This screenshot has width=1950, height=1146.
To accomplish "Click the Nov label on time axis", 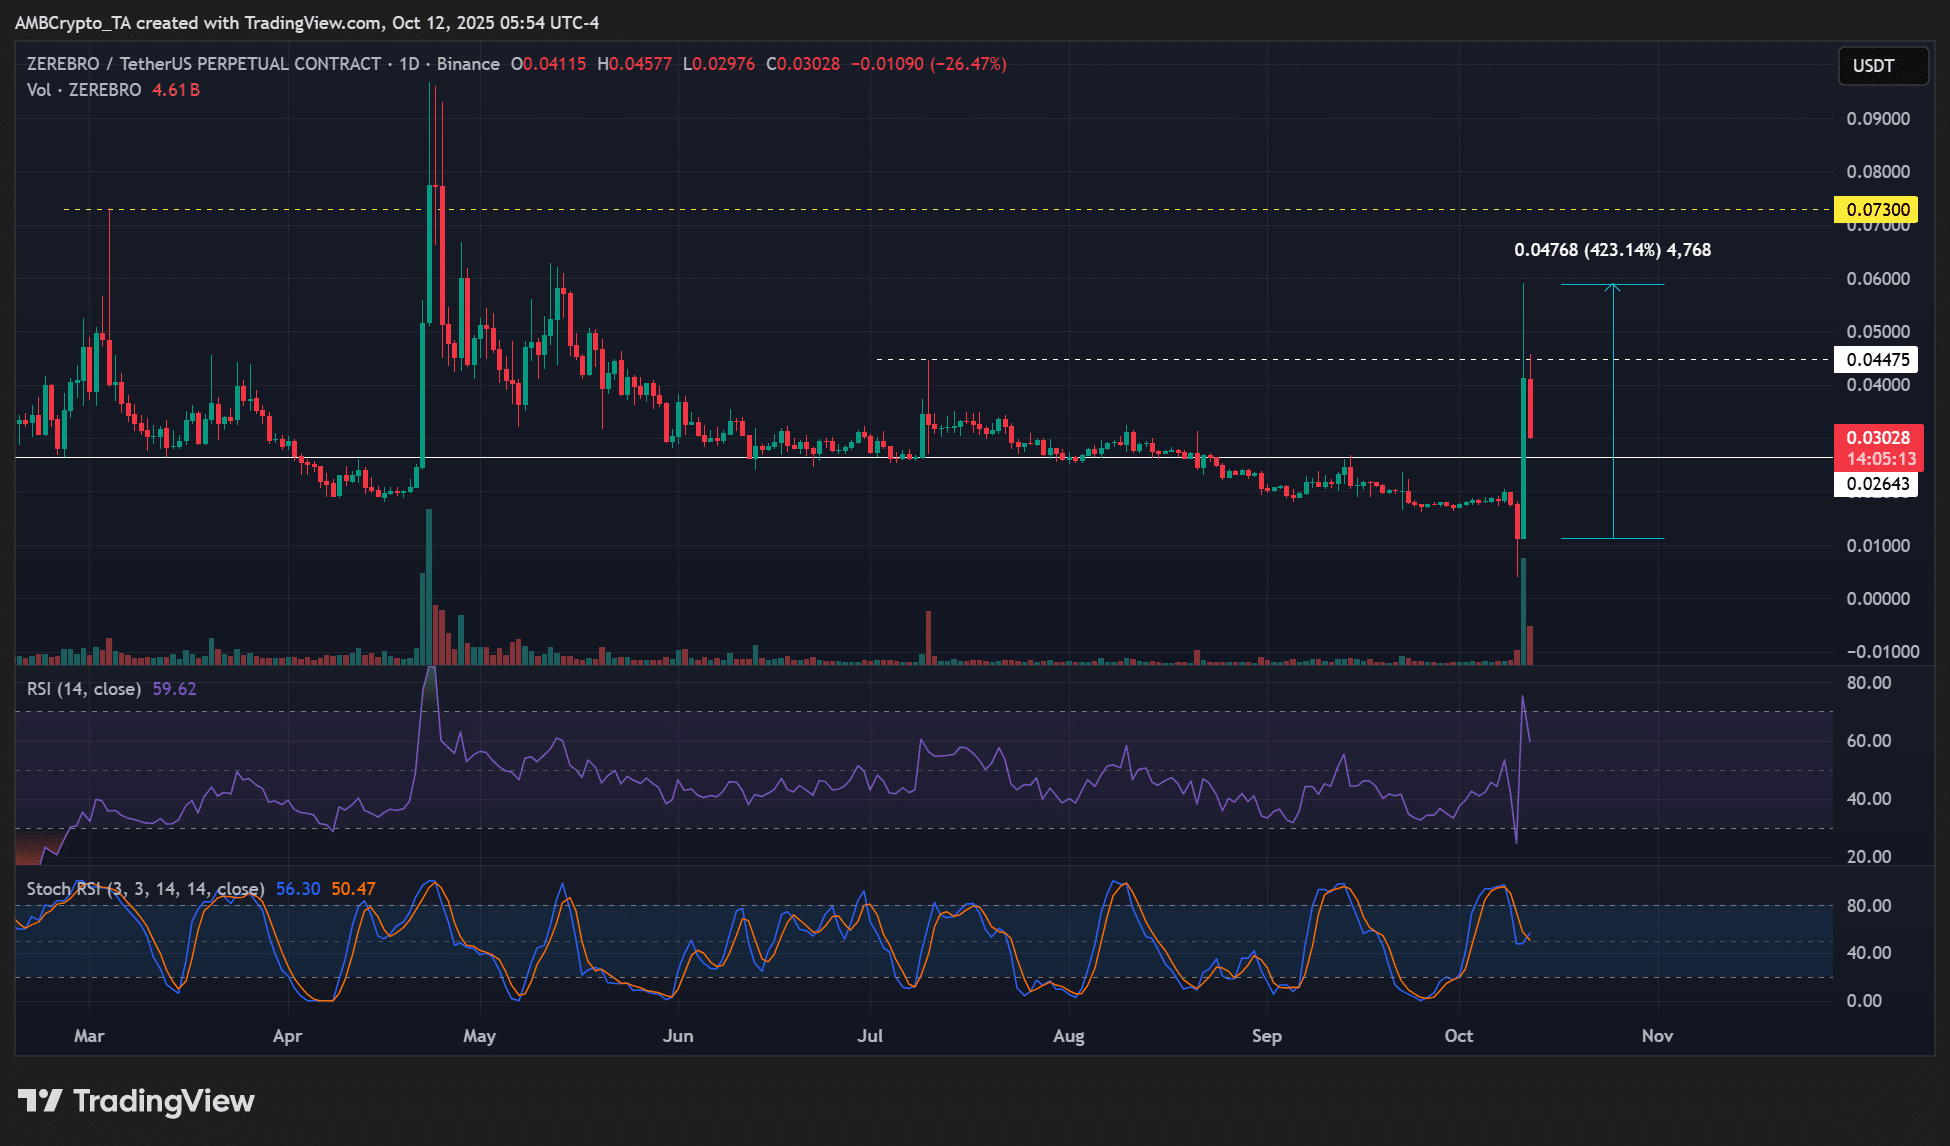I will coord(1657,1036).
